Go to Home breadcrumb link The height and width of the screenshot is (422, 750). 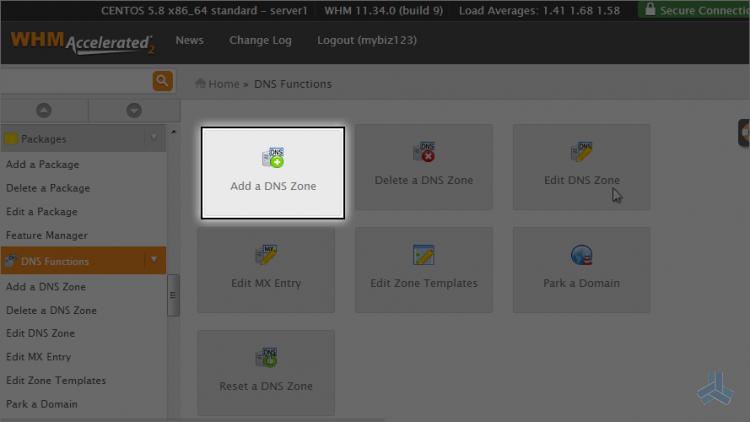223,84
